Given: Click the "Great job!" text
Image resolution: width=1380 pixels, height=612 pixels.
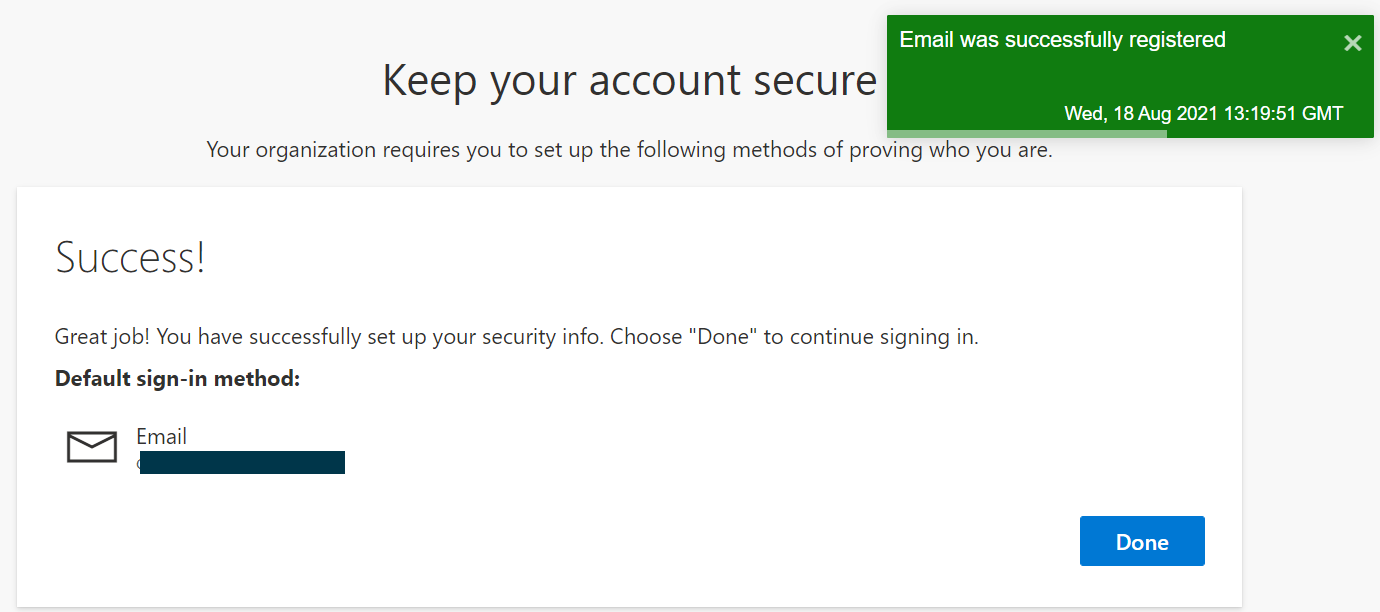Looking at the screenshot, I should 102,337.
